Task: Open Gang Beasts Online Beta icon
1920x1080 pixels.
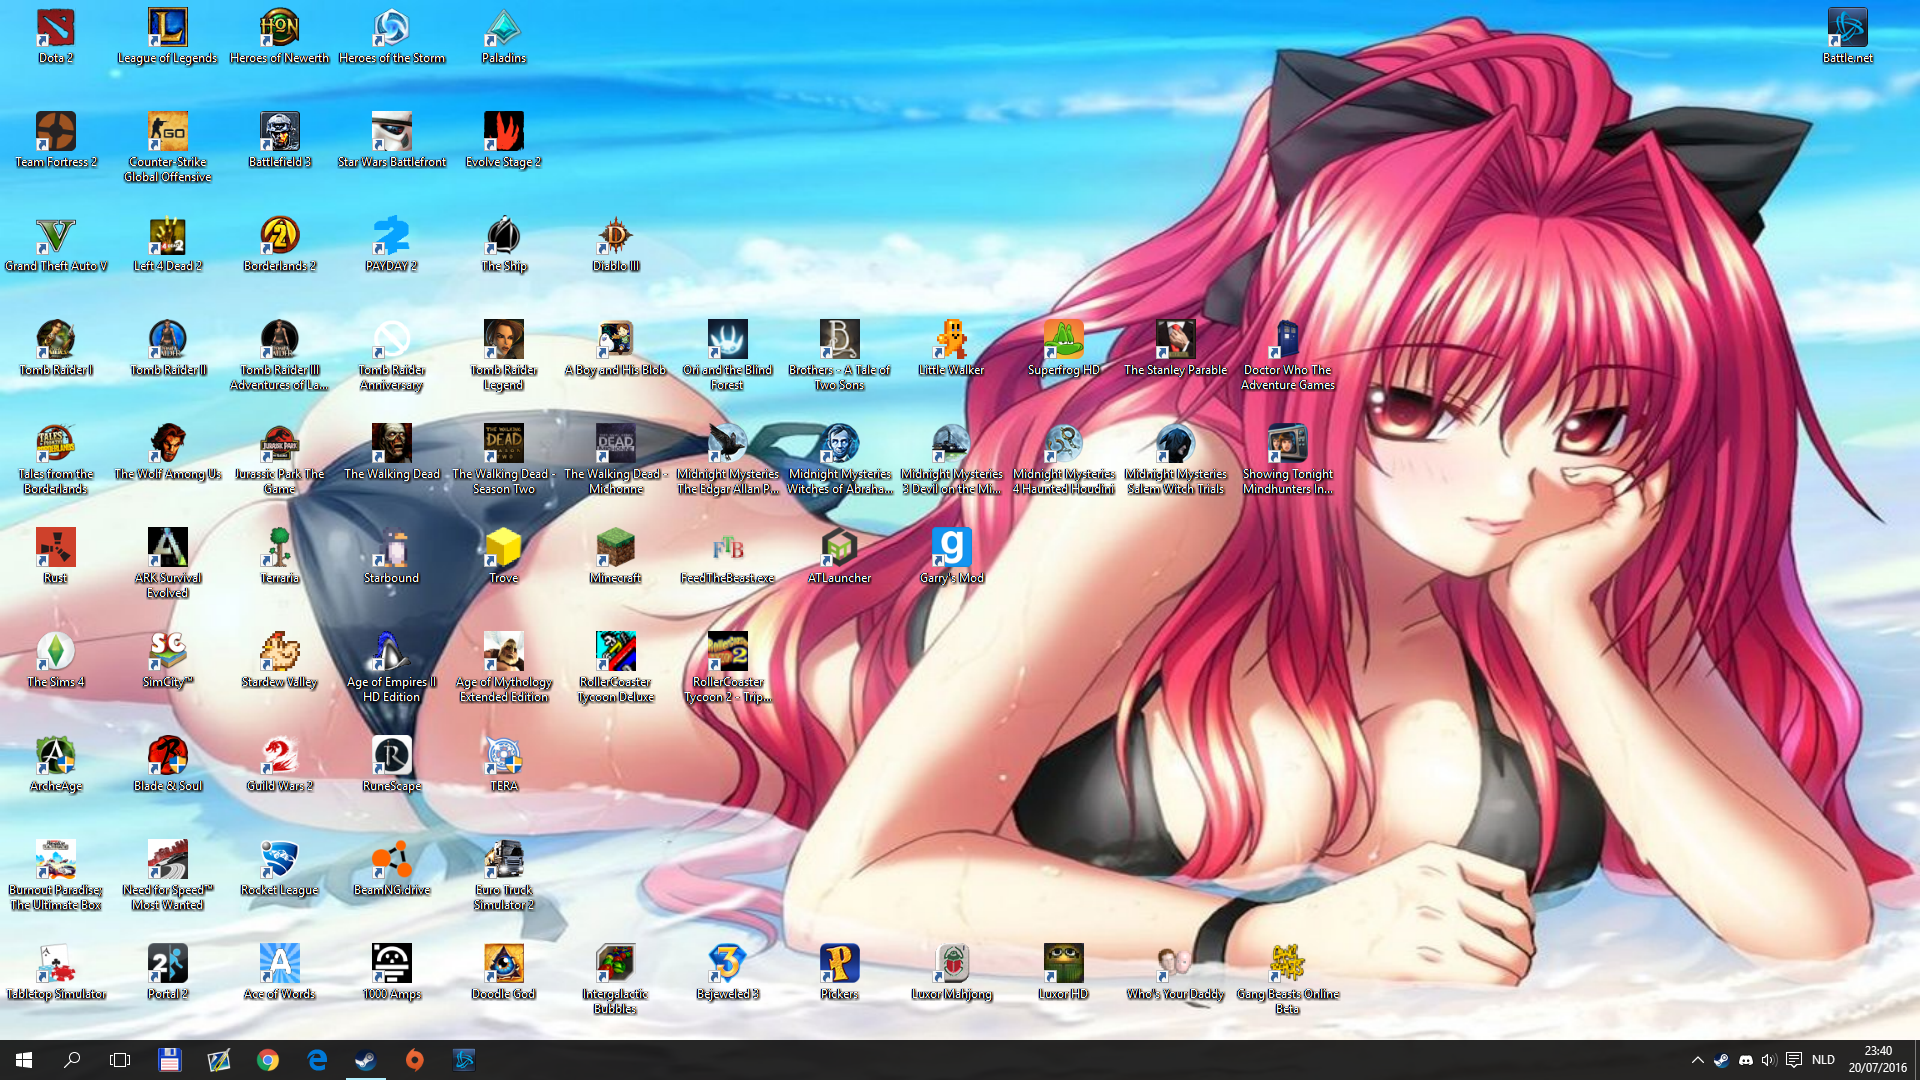Action: (x=1287, y=979)
